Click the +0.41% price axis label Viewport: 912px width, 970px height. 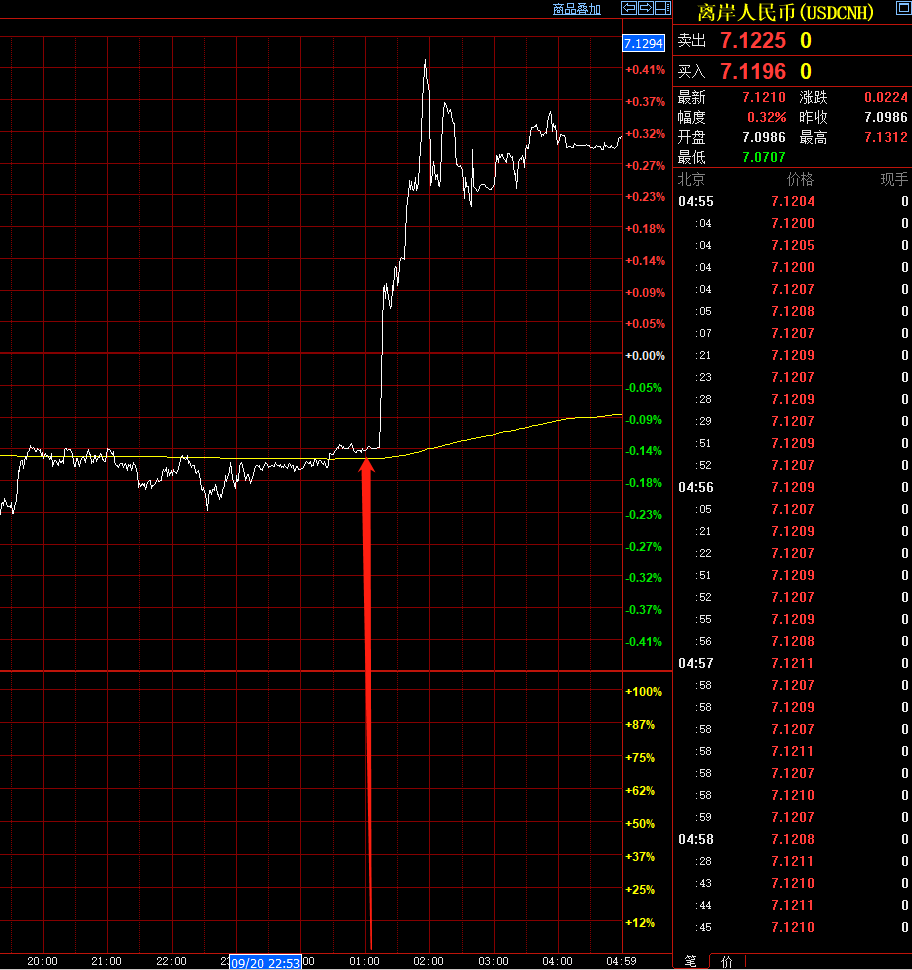click(x=645, y=70)
